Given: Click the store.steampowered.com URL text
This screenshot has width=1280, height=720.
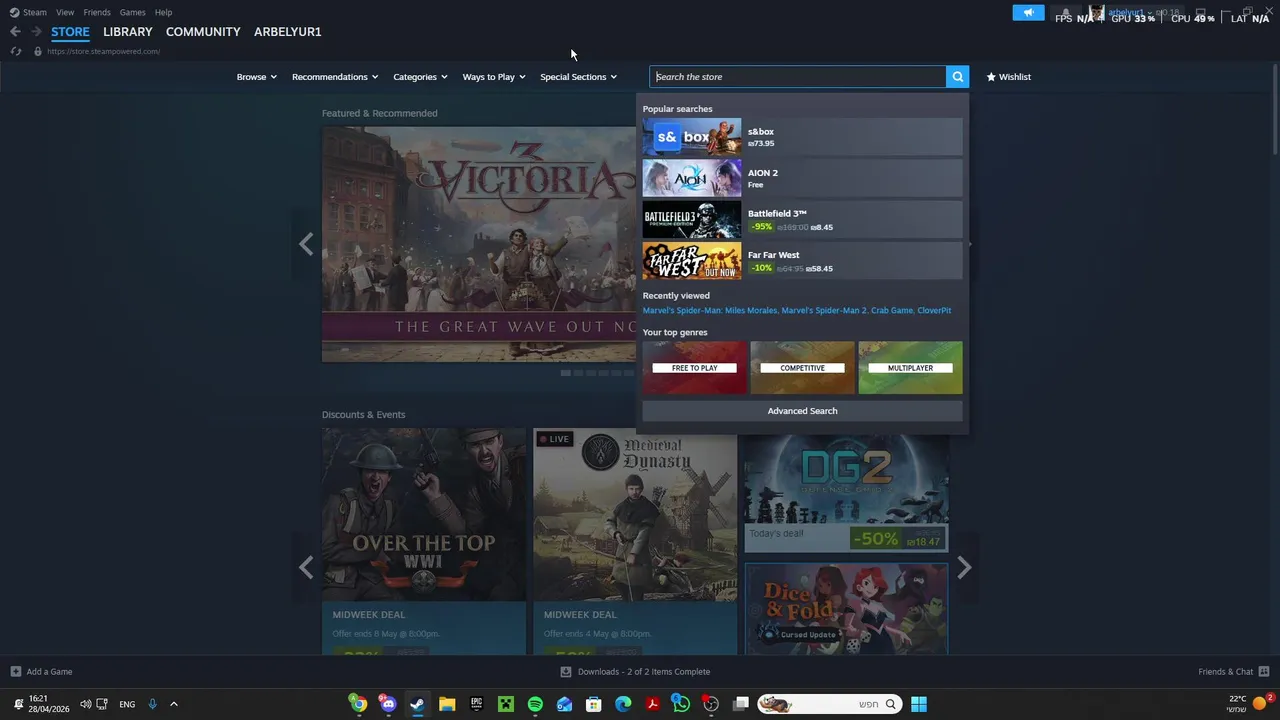Looking at the screenshot, I should [x=103, y=51].
